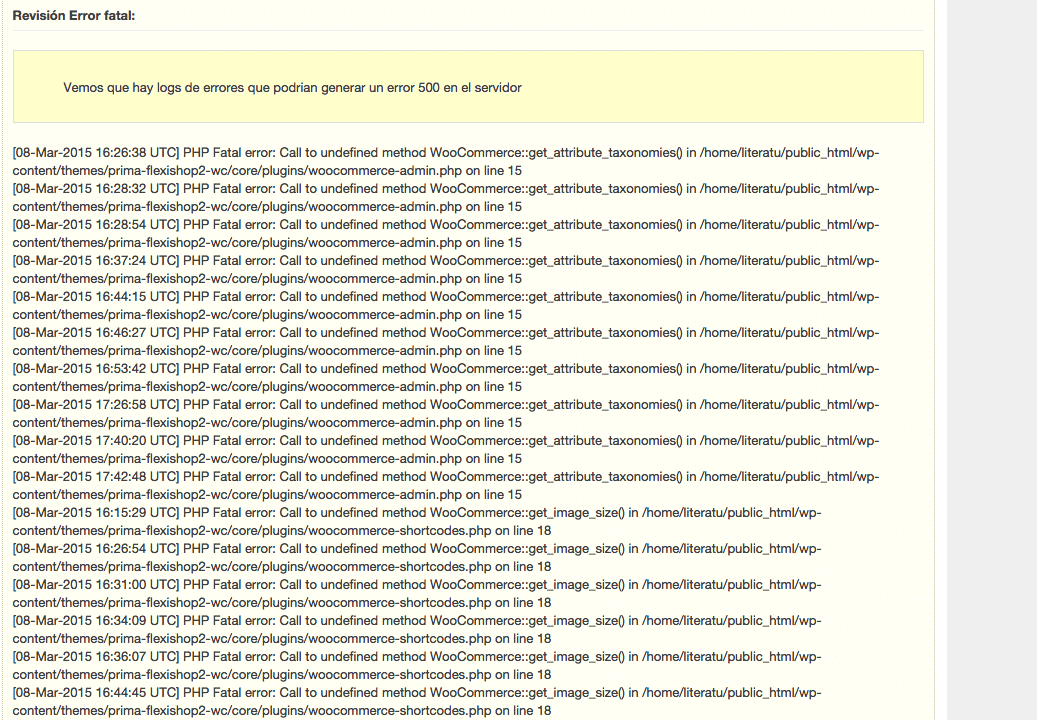Select log entry timestamped 17:40:20 UTC
The height and width of the screenshot is (720, 1037).
(x=446, y=450)
